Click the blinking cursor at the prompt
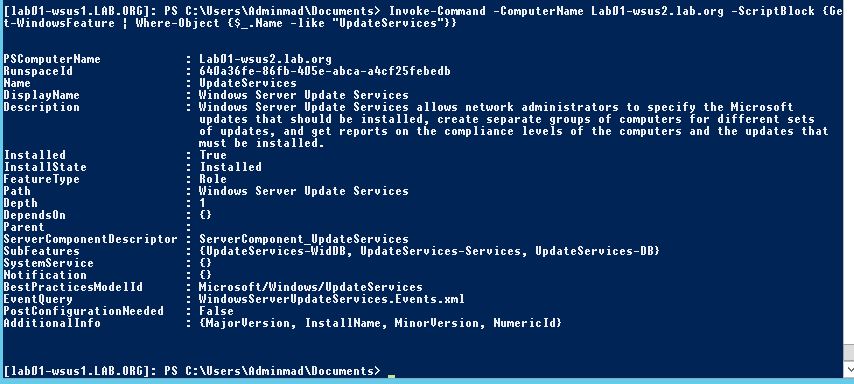This screenshot has width=854, height=384. click(x=391, y=375)
